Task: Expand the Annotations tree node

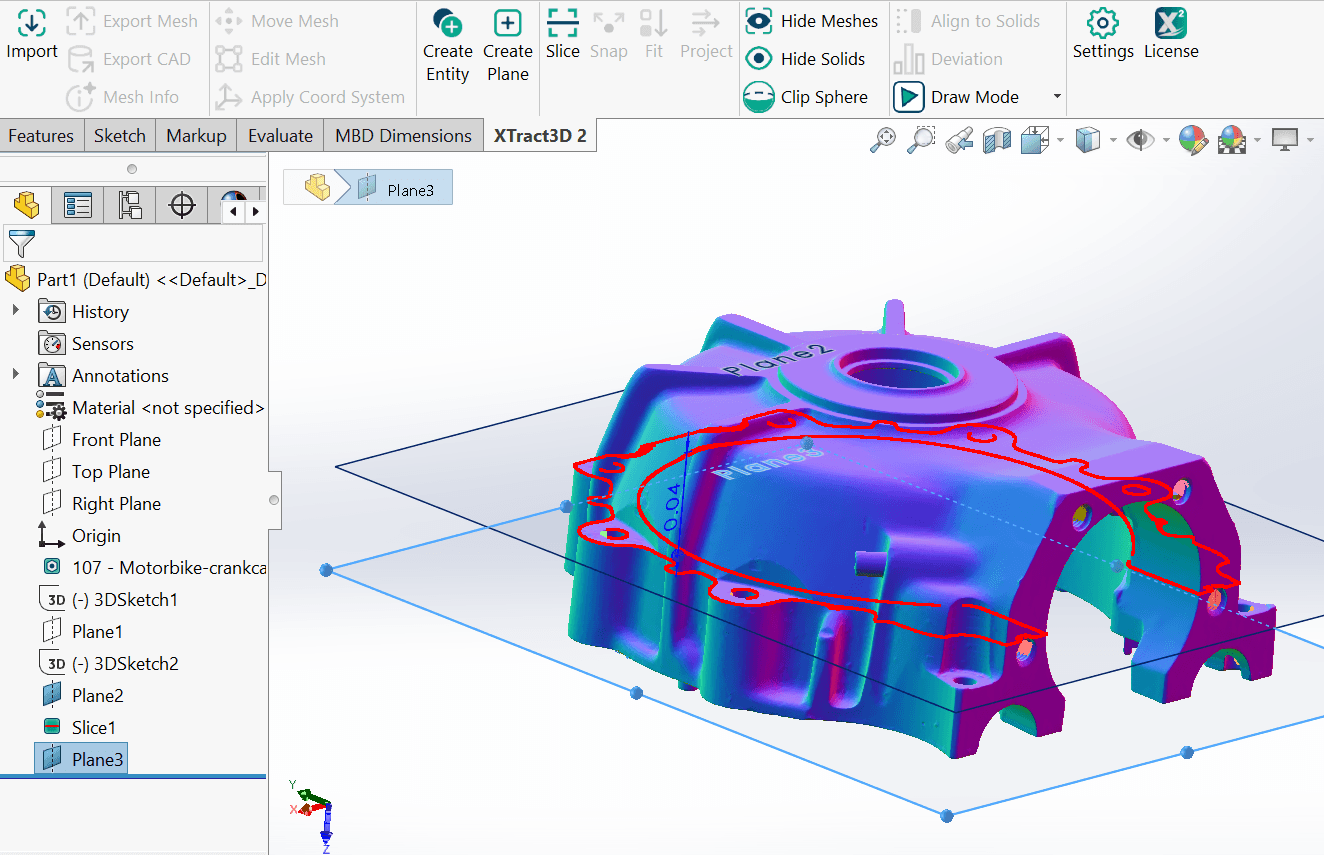Action: (x=16, y=375)
